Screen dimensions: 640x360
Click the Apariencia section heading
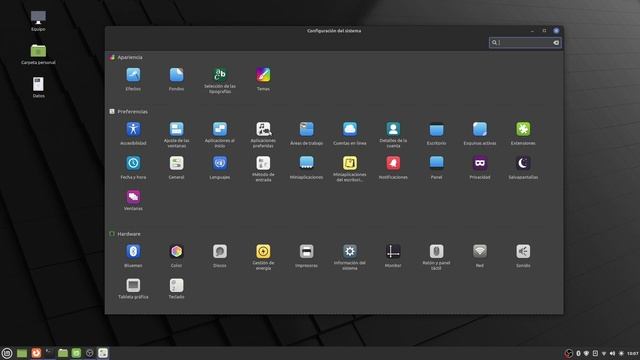130,58
